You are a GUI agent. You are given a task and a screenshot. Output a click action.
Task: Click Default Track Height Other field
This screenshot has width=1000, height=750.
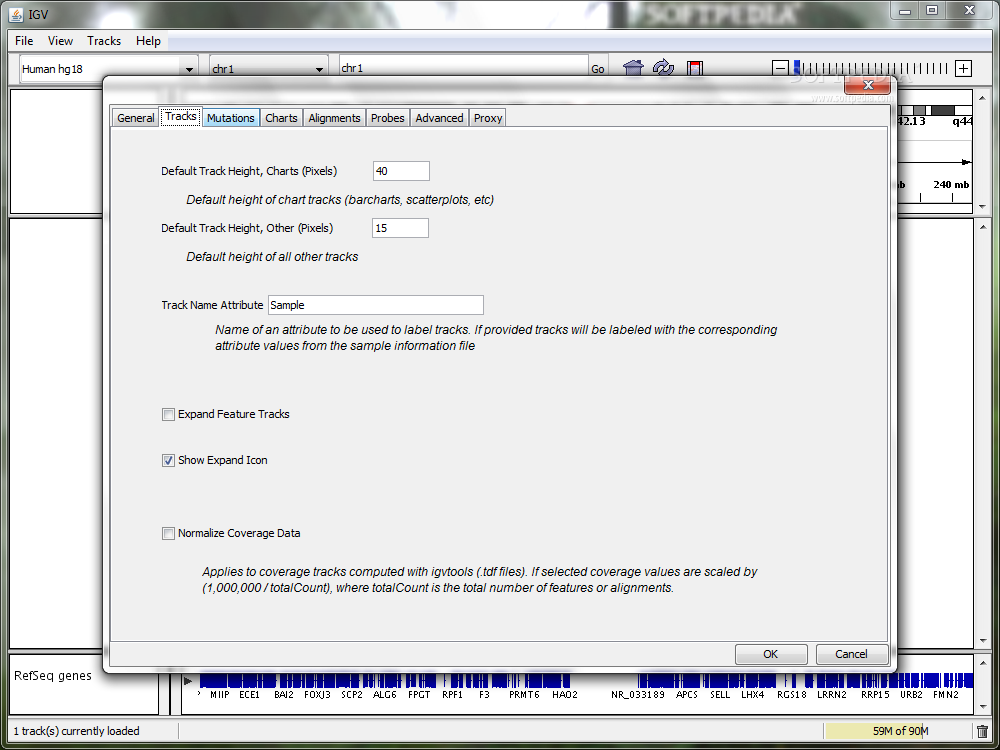click(401, 228)
